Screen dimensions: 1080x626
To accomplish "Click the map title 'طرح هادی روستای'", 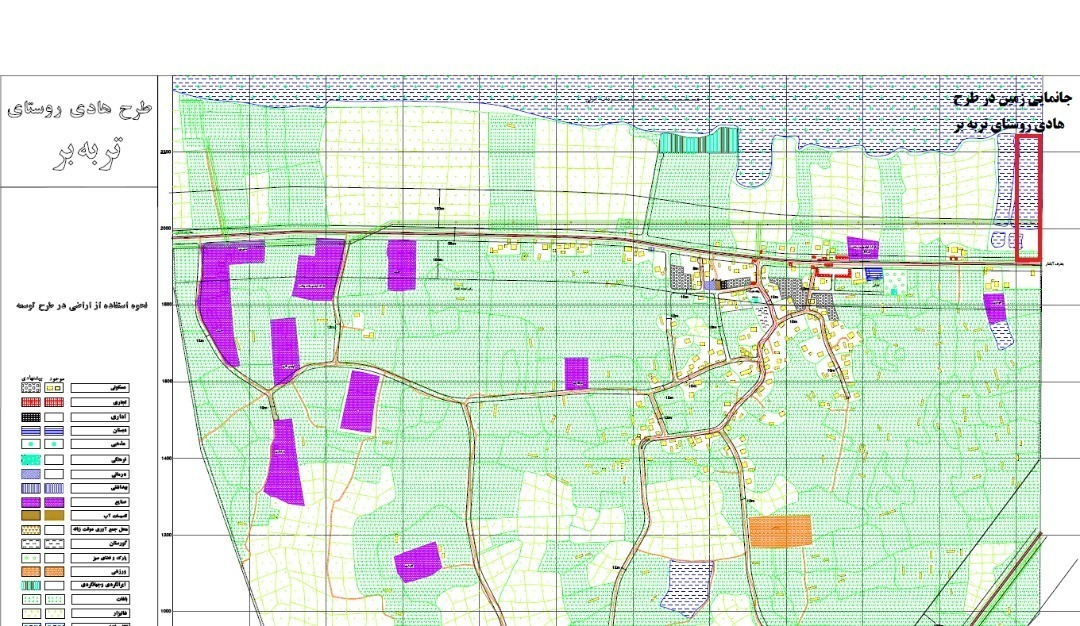I will click(x=79, y=109).
